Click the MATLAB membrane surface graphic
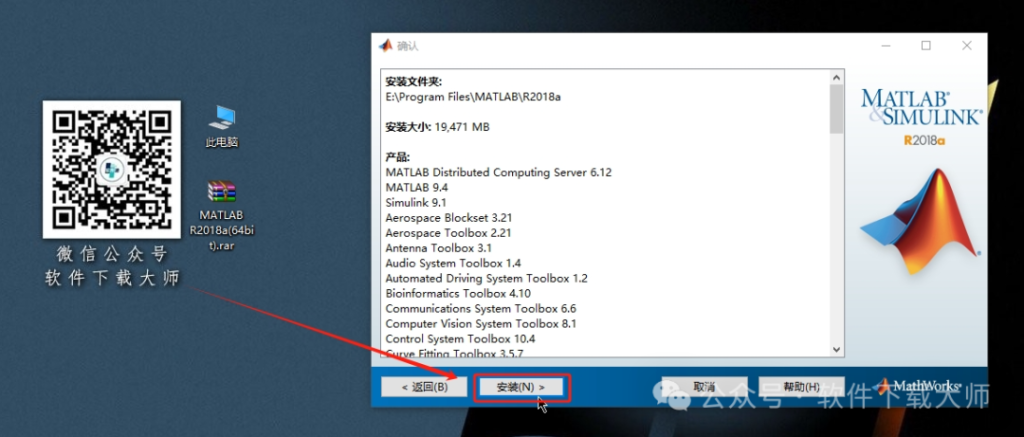The height and width of the screenshot is (437, 1024). 921,221
